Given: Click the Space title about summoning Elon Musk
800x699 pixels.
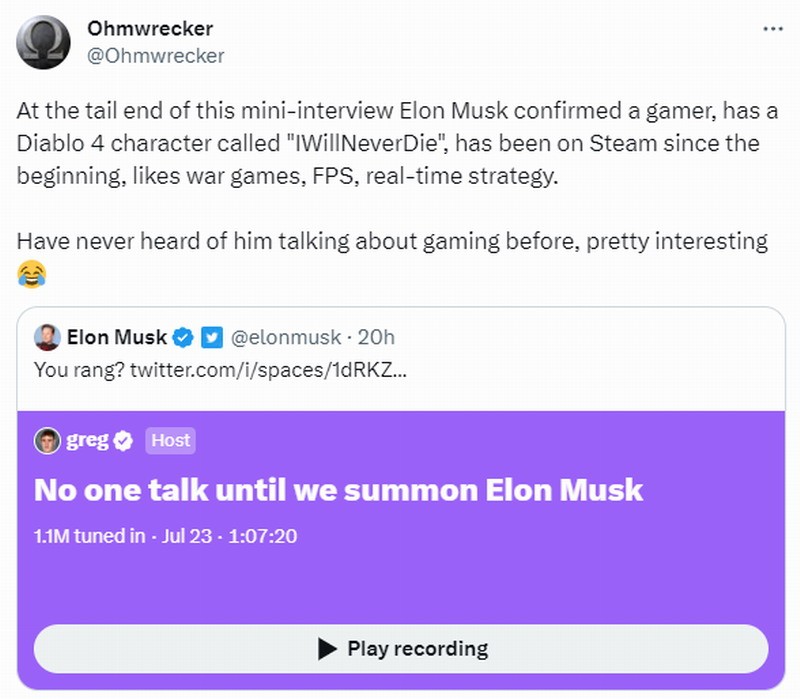Looking at the screenshot, I should (338, 490).
